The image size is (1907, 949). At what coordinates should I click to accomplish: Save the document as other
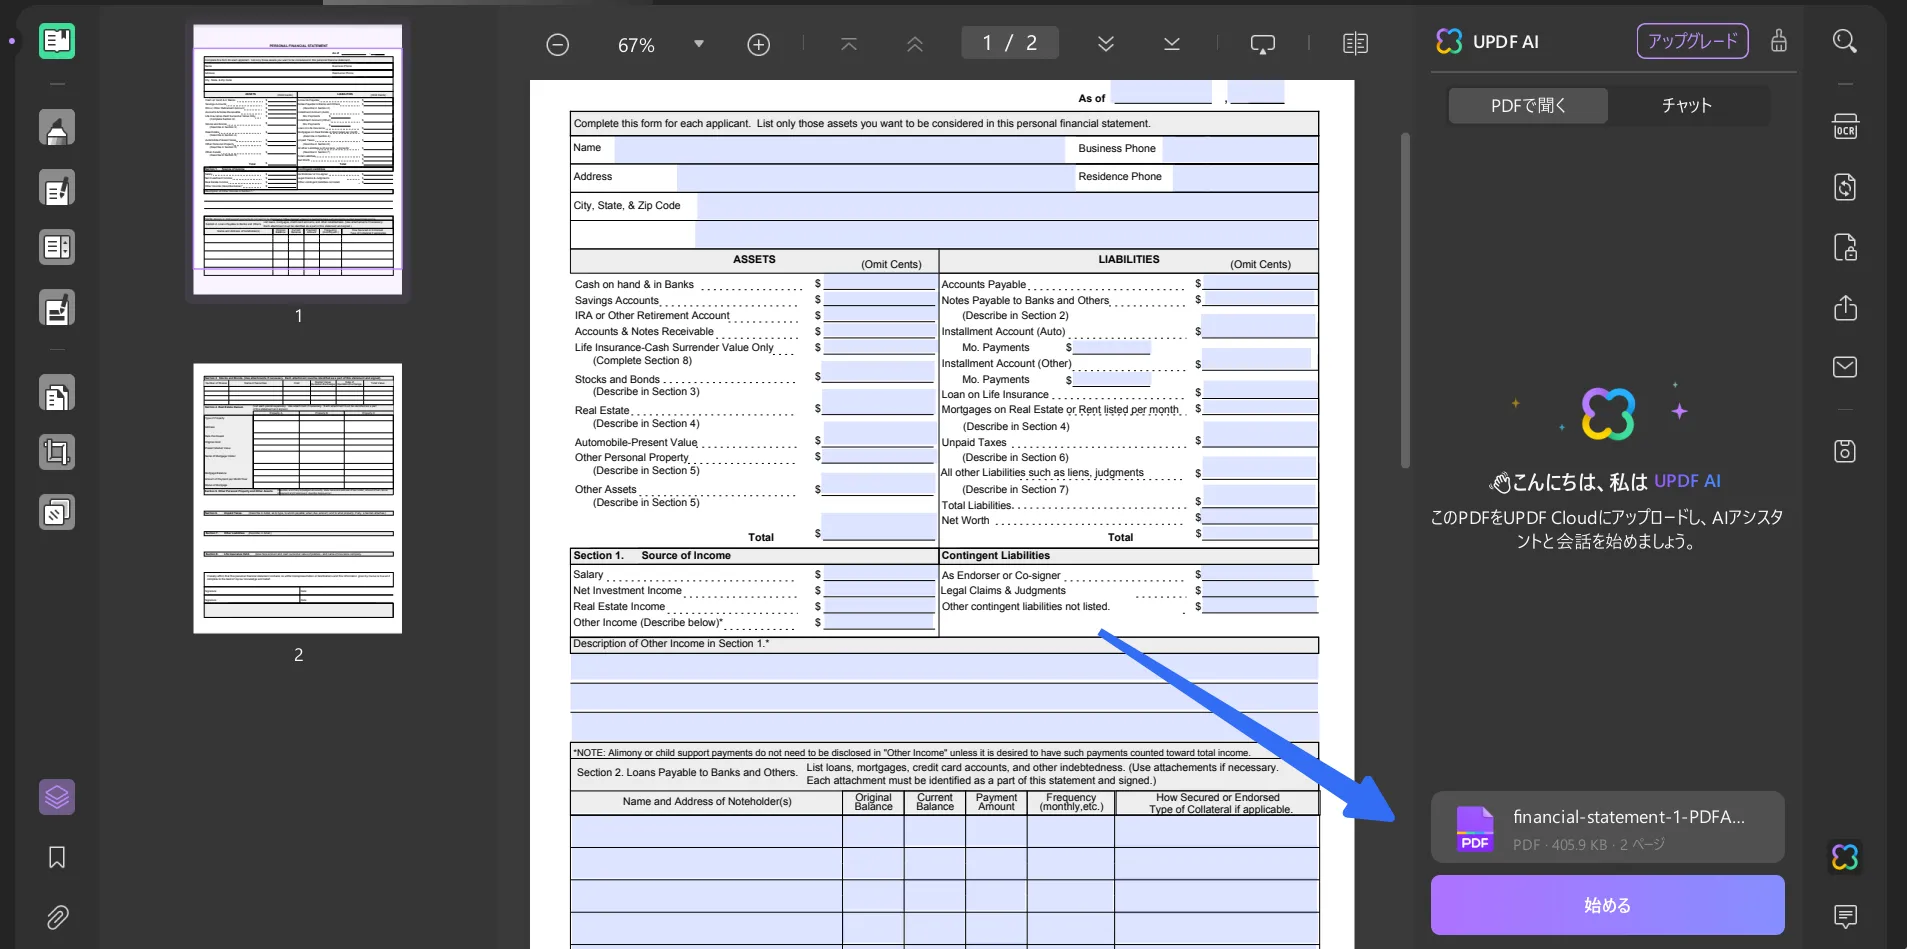pos(1845,451)
